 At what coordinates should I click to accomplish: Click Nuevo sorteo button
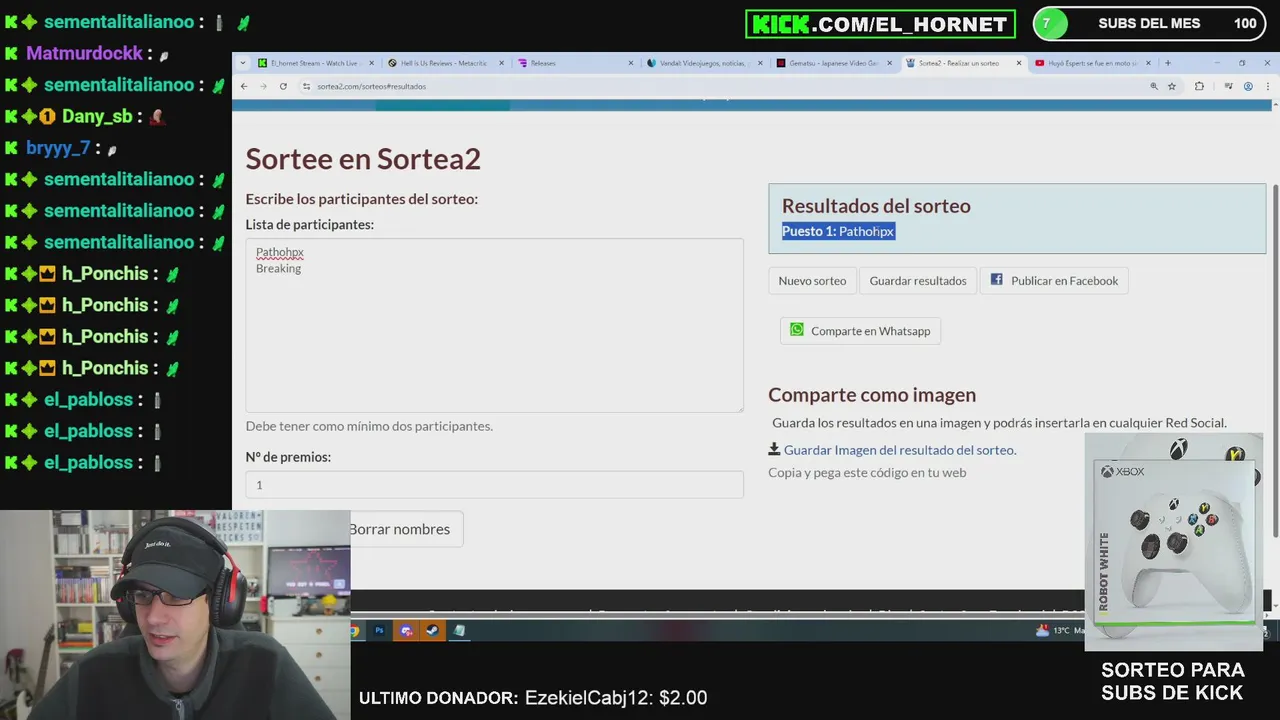(812, 281)
